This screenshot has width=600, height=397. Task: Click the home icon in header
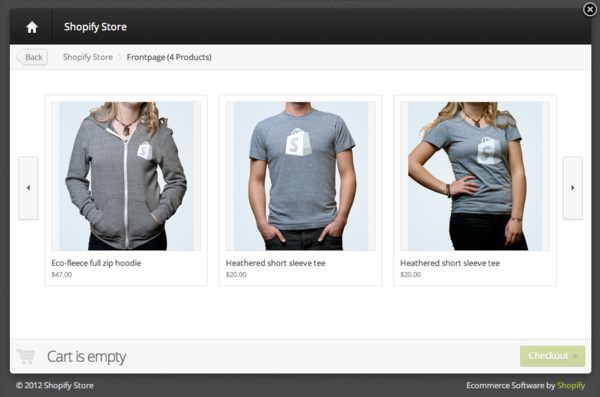click(x=32, y=27)
